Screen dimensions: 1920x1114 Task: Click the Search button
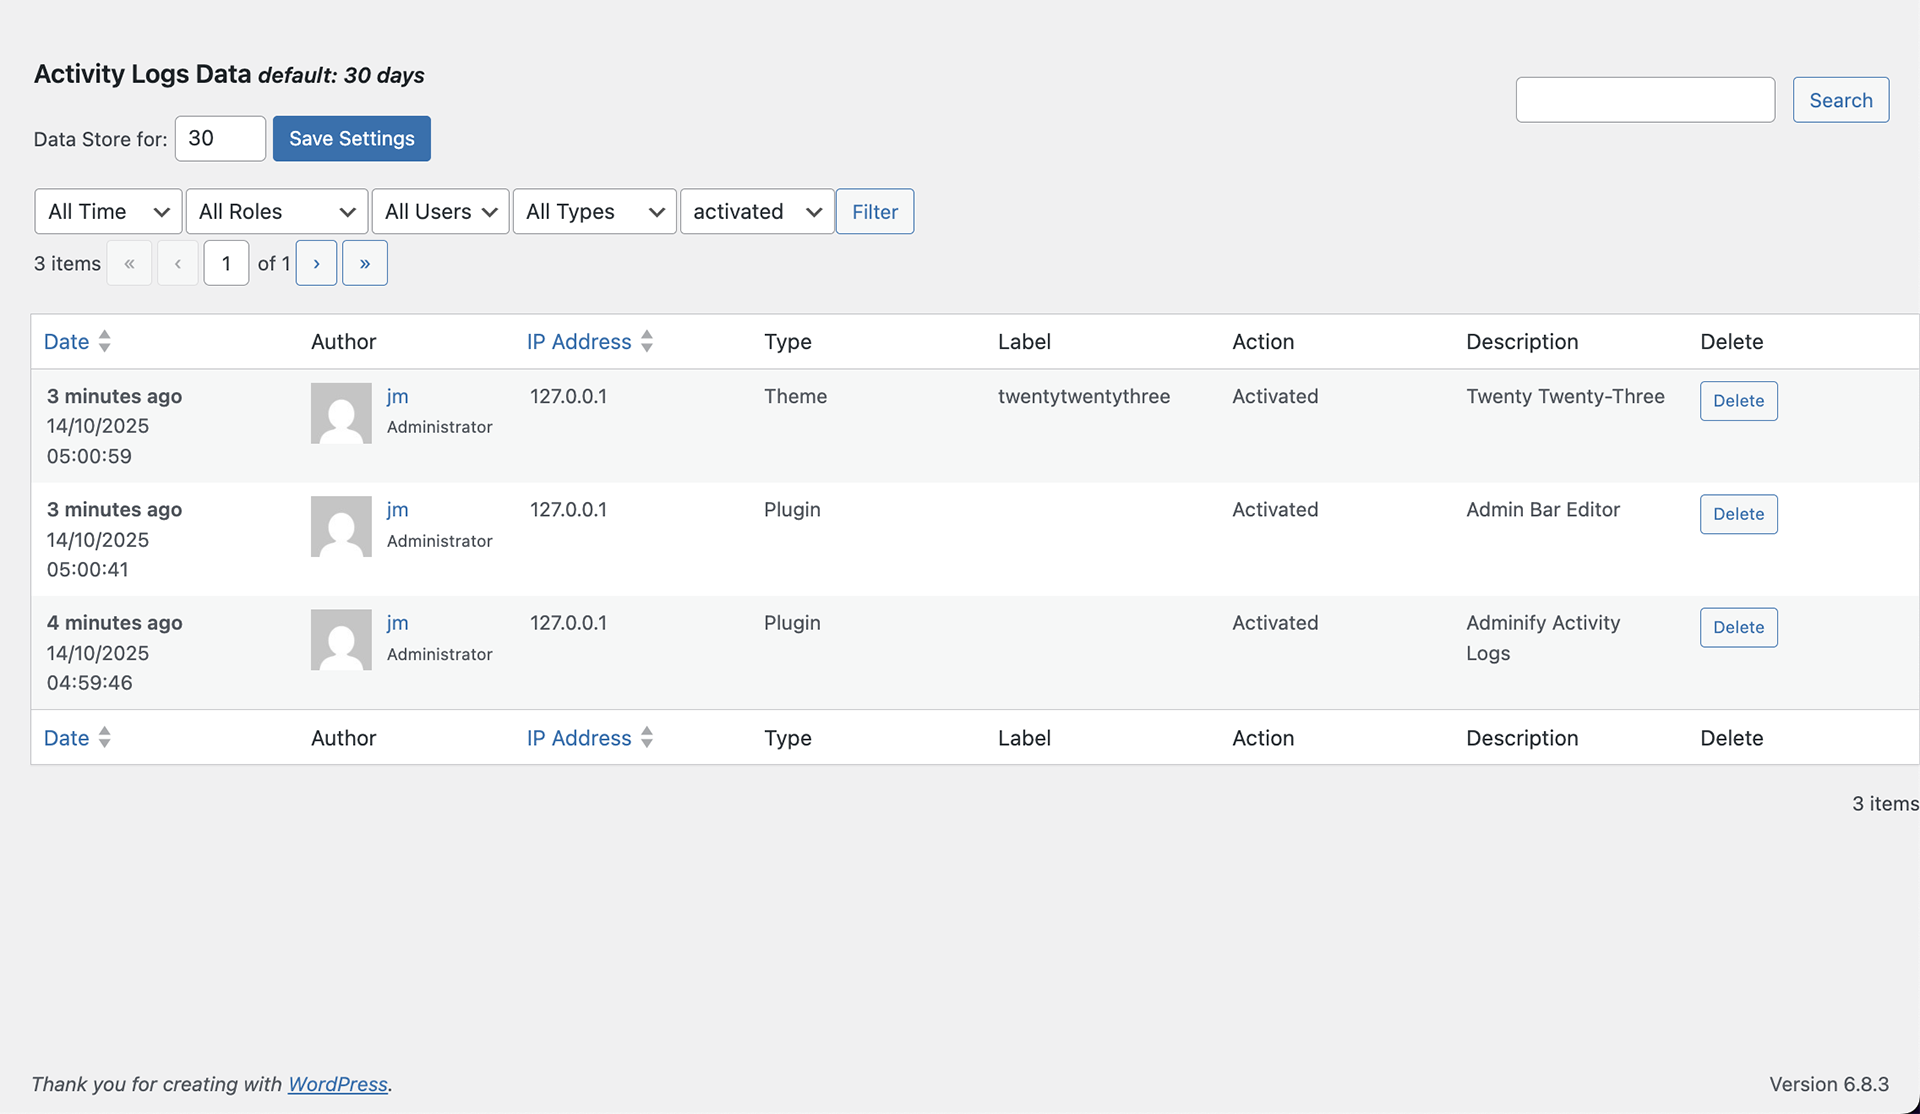click(1840, 100)
